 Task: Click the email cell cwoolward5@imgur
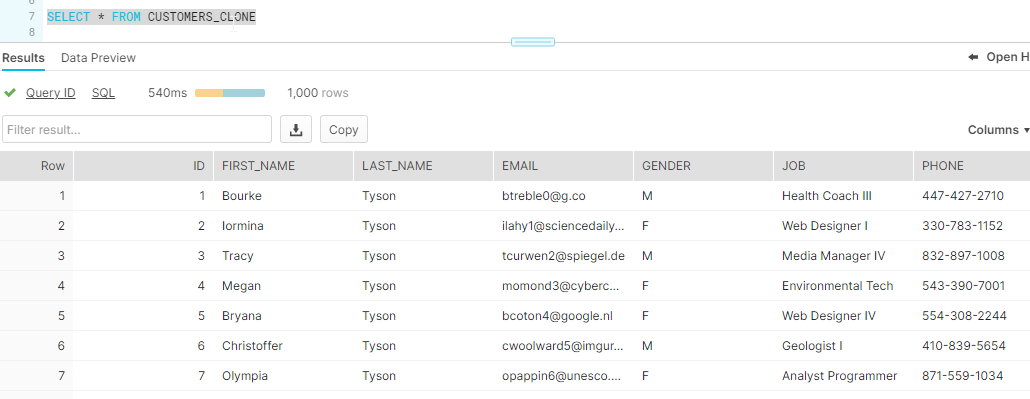point(563,346)
